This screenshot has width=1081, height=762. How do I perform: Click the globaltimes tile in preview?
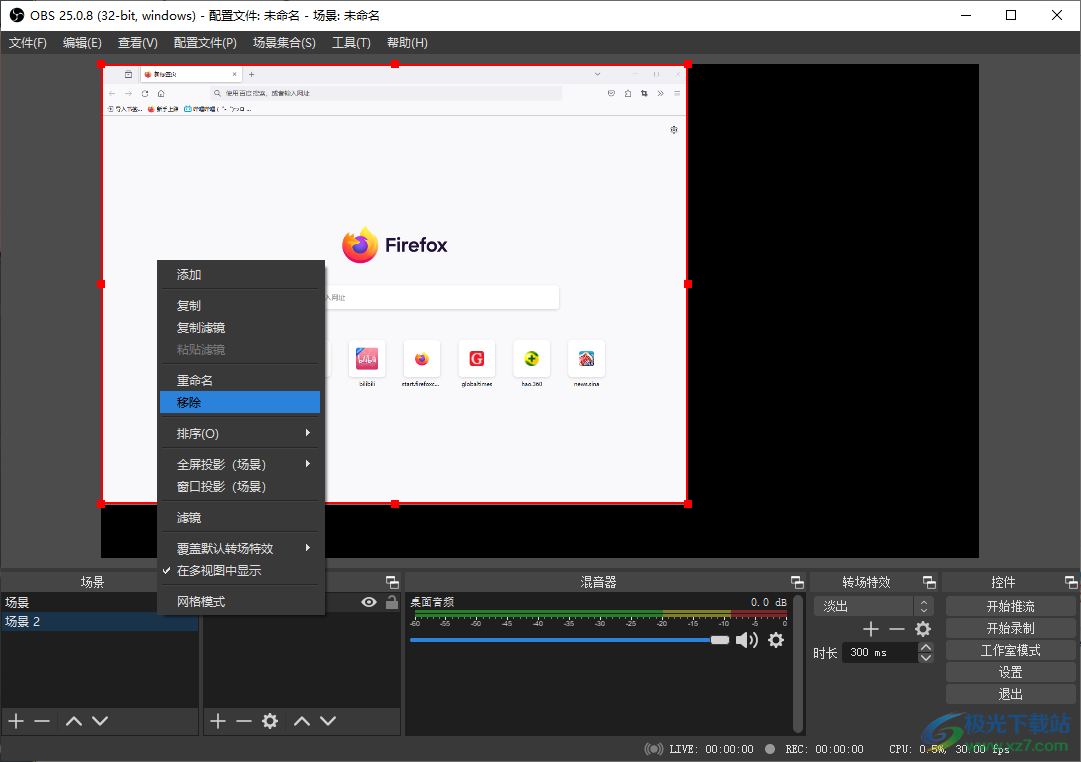tap(476, 359)
